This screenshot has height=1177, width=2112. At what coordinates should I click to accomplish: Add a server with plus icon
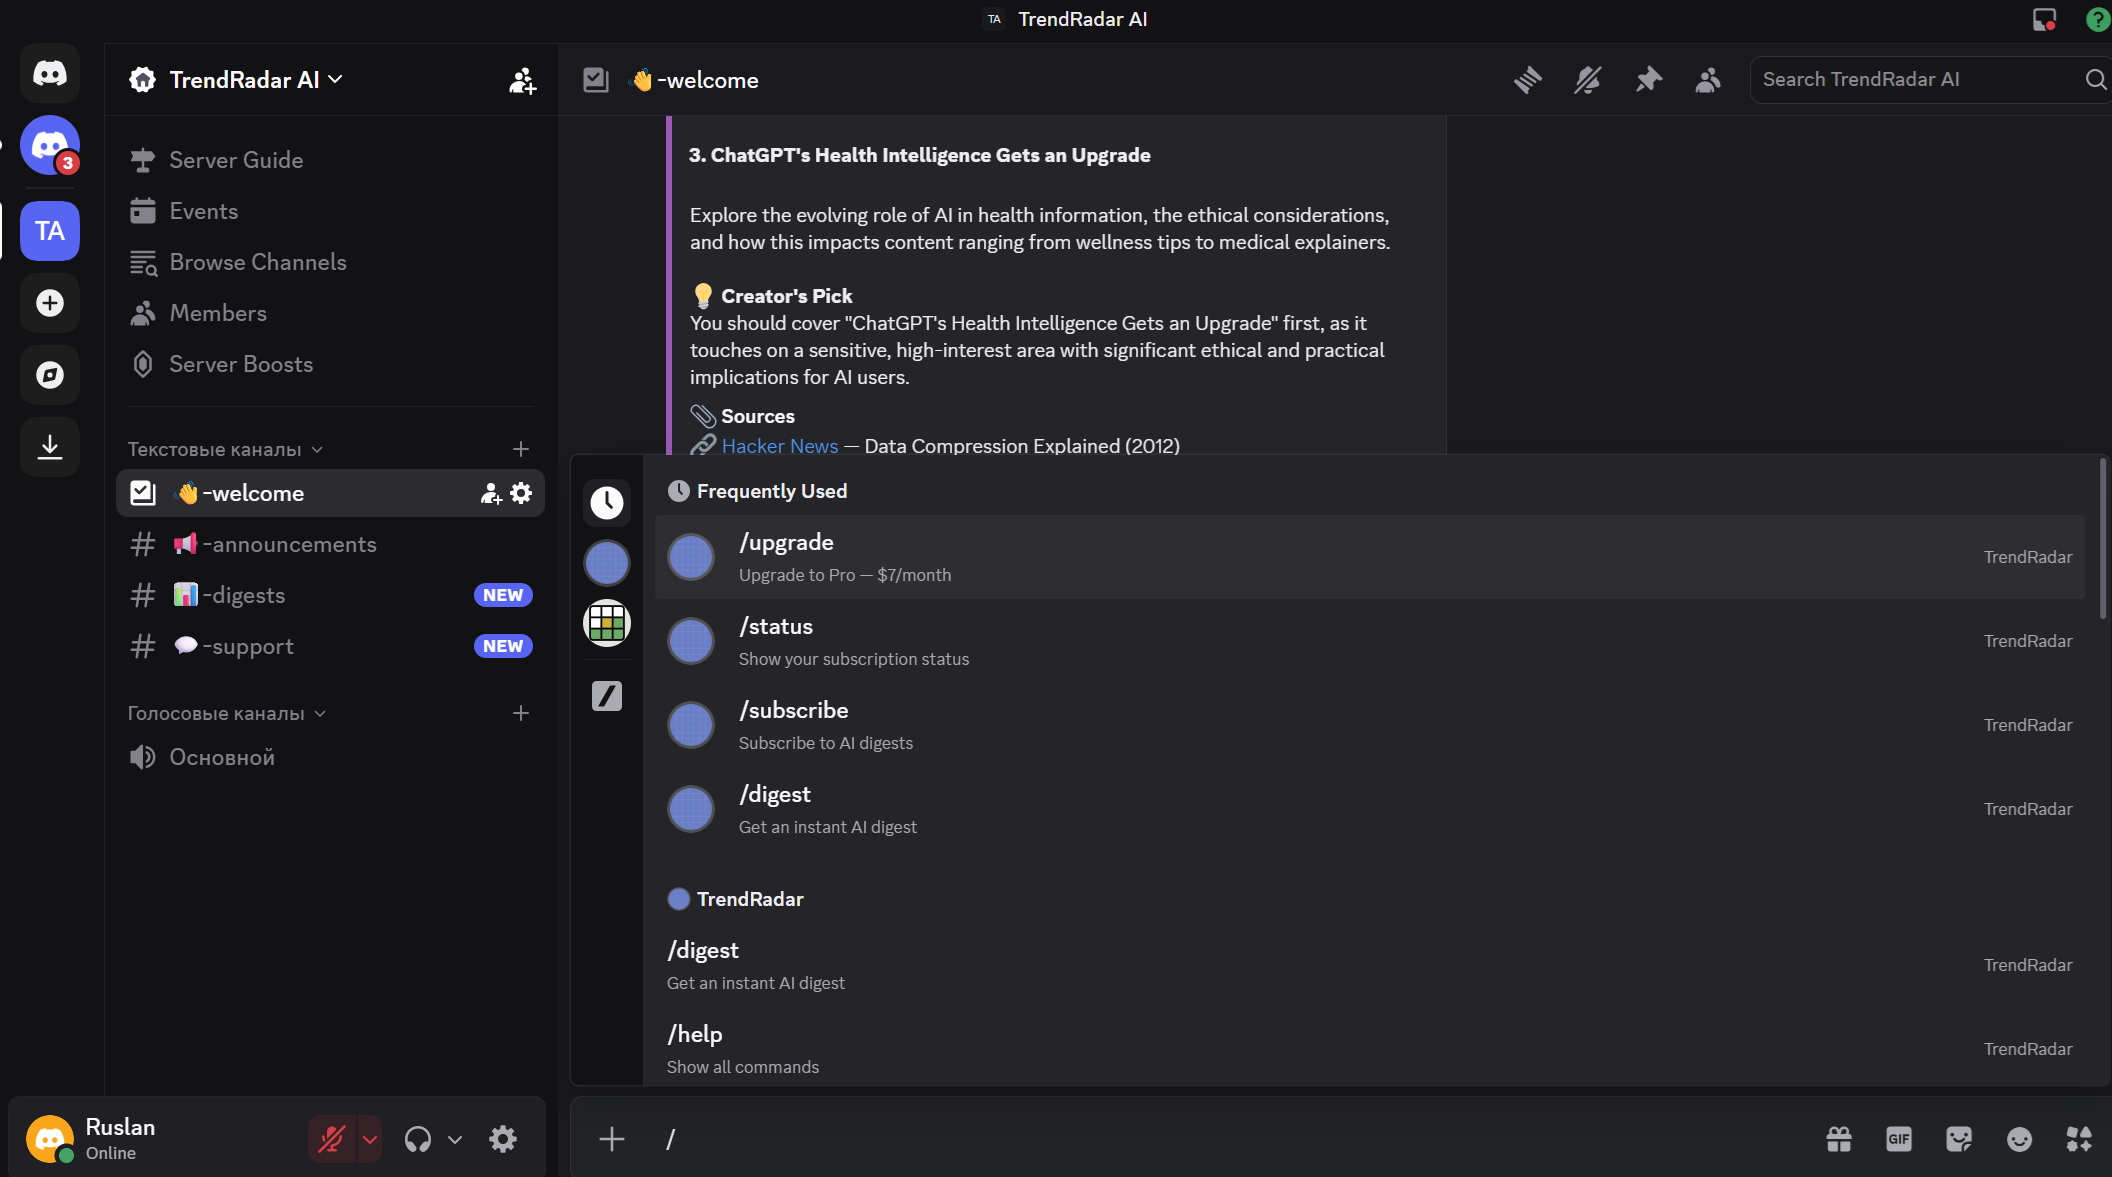coord(50,303)
